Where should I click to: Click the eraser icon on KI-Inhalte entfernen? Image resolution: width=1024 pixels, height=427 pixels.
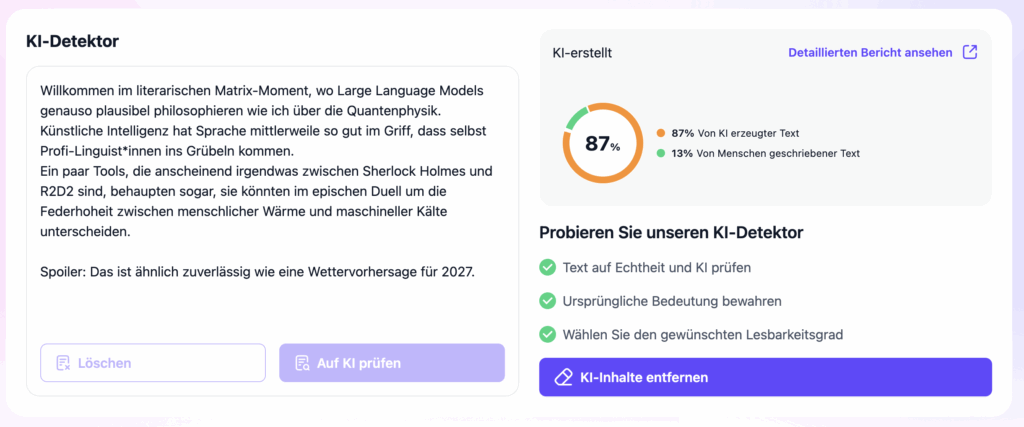click(563, 377)
